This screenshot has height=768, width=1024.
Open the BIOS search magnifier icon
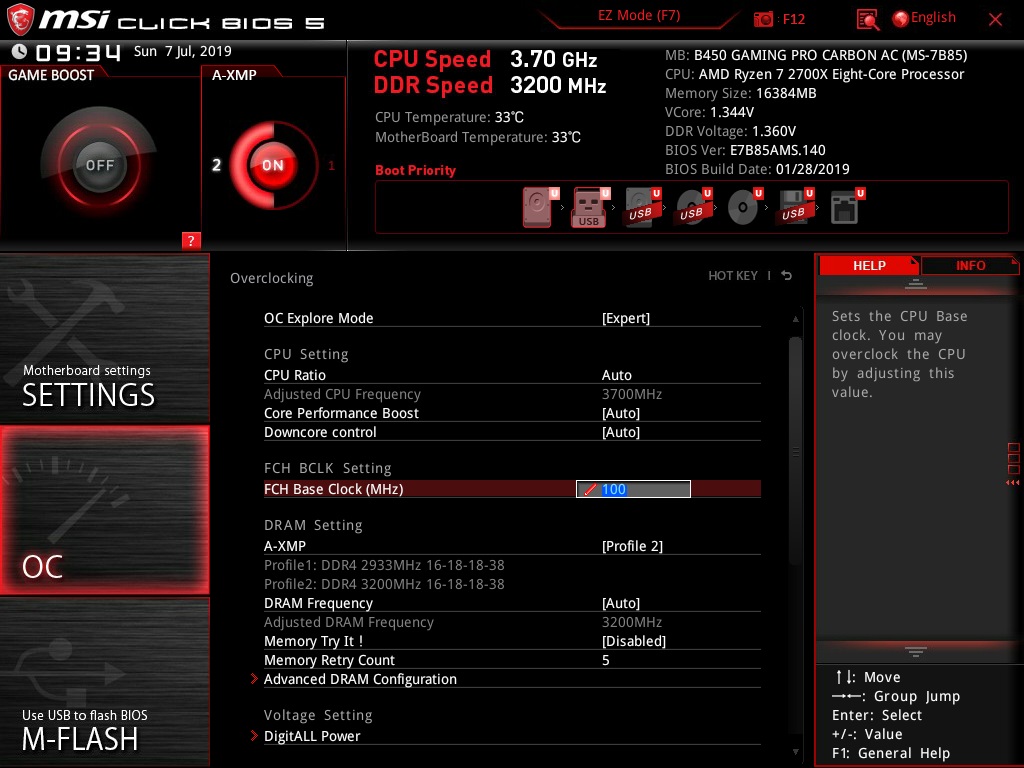point(867,20)
